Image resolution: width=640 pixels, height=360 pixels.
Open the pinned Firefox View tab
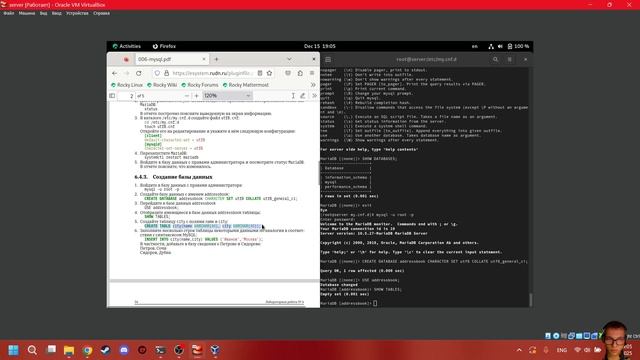click(126, 59)
